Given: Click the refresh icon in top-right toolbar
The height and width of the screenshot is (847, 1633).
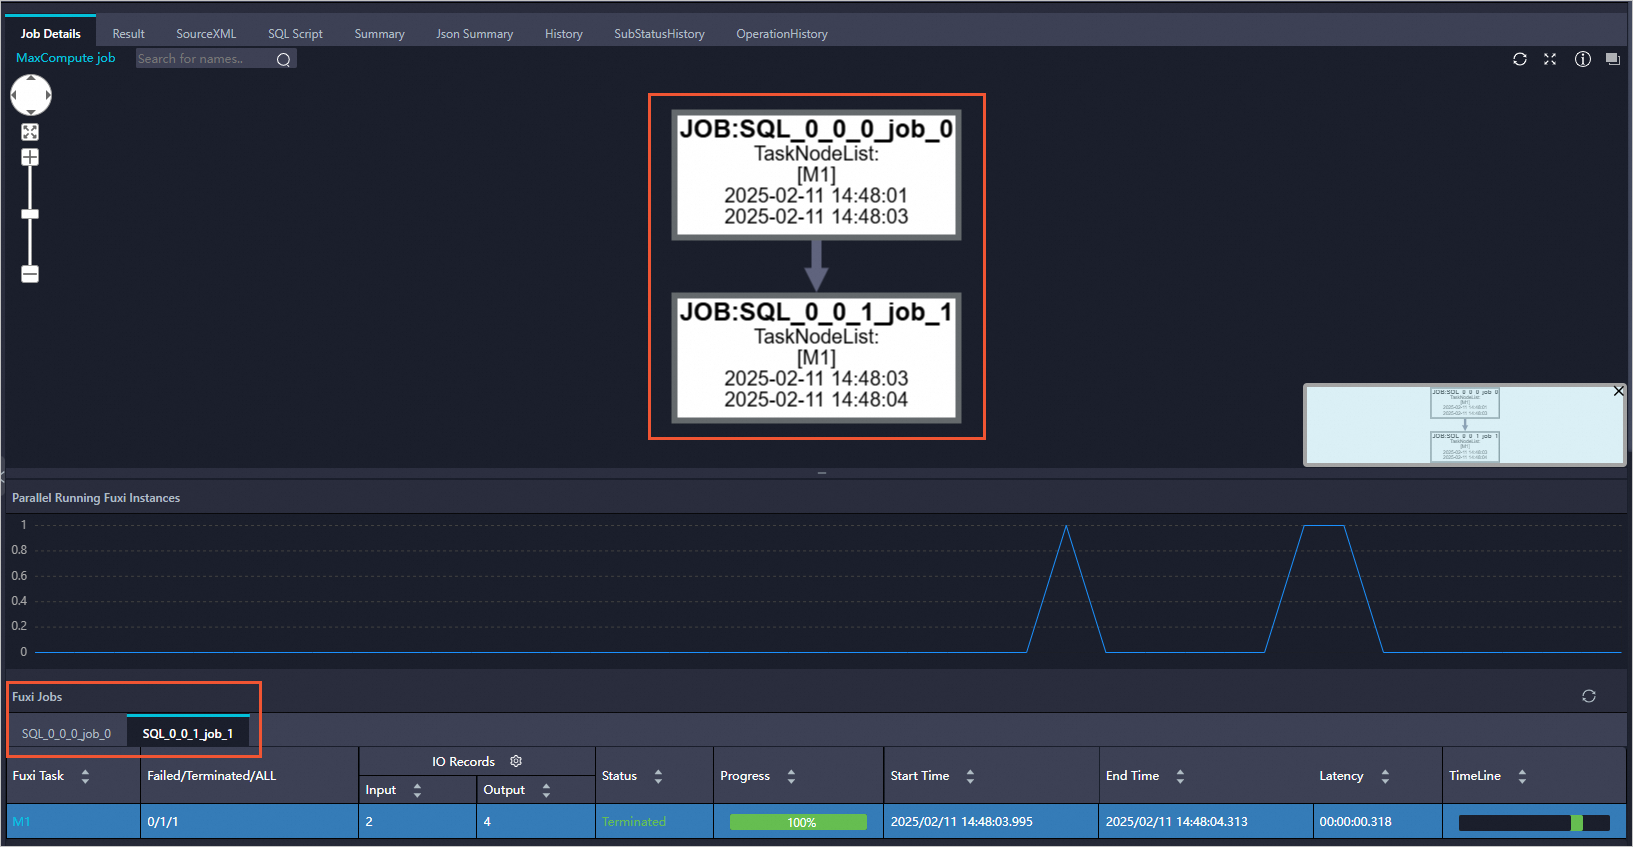Looking at the screenshot, I should point(1519,59).
